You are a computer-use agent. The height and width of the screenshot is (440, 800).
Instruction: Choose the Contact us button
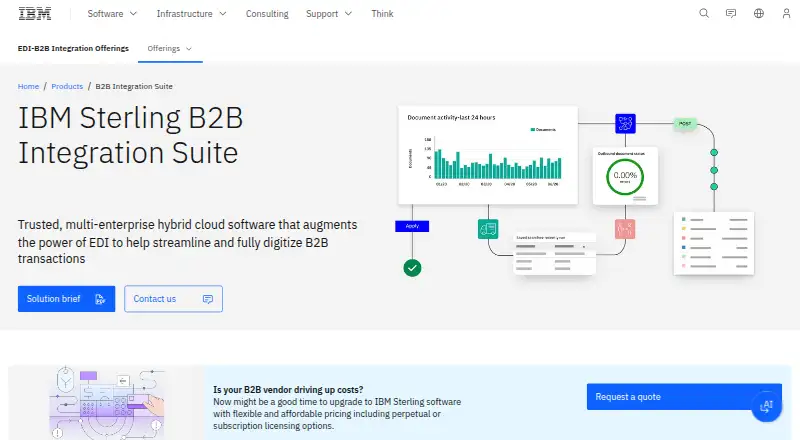pos(173,299)
